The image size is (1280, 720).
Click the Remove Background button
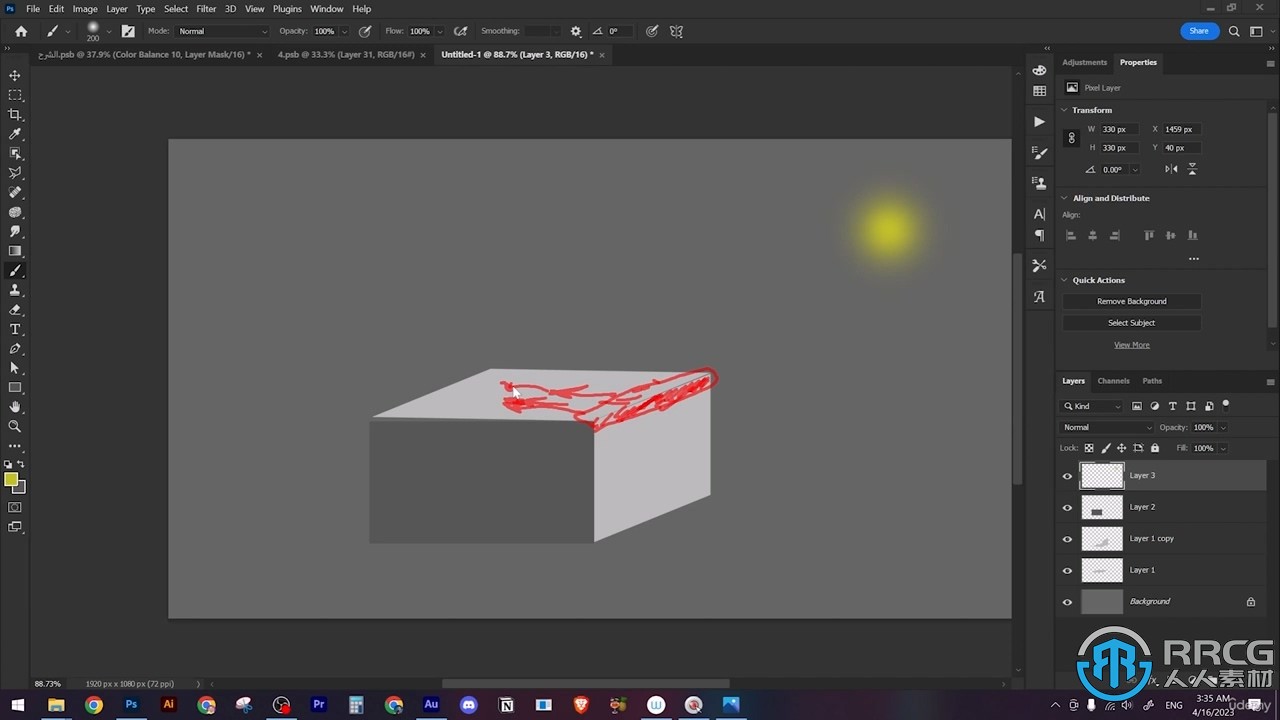1132,301
